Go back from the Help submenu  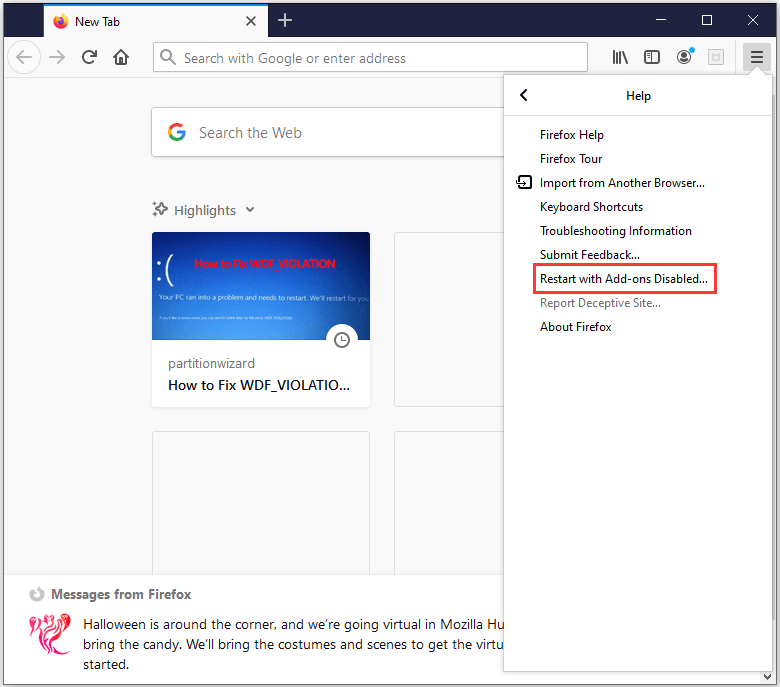tap(523, 95)
